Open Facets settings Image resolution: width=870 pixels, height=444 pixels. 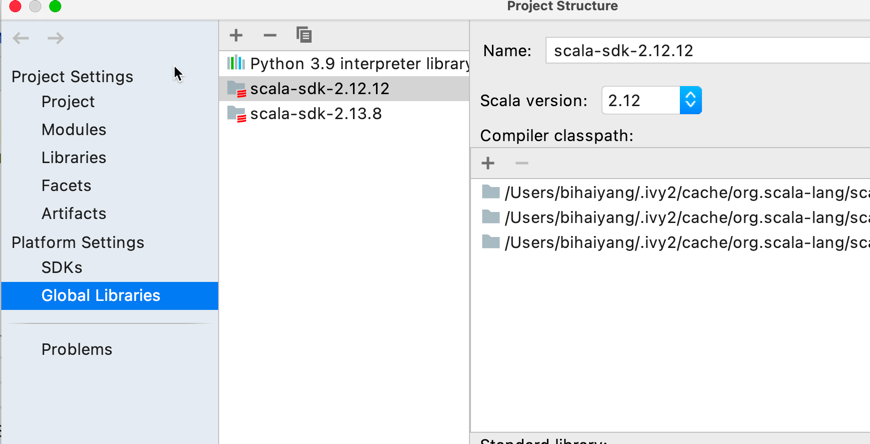66,185
